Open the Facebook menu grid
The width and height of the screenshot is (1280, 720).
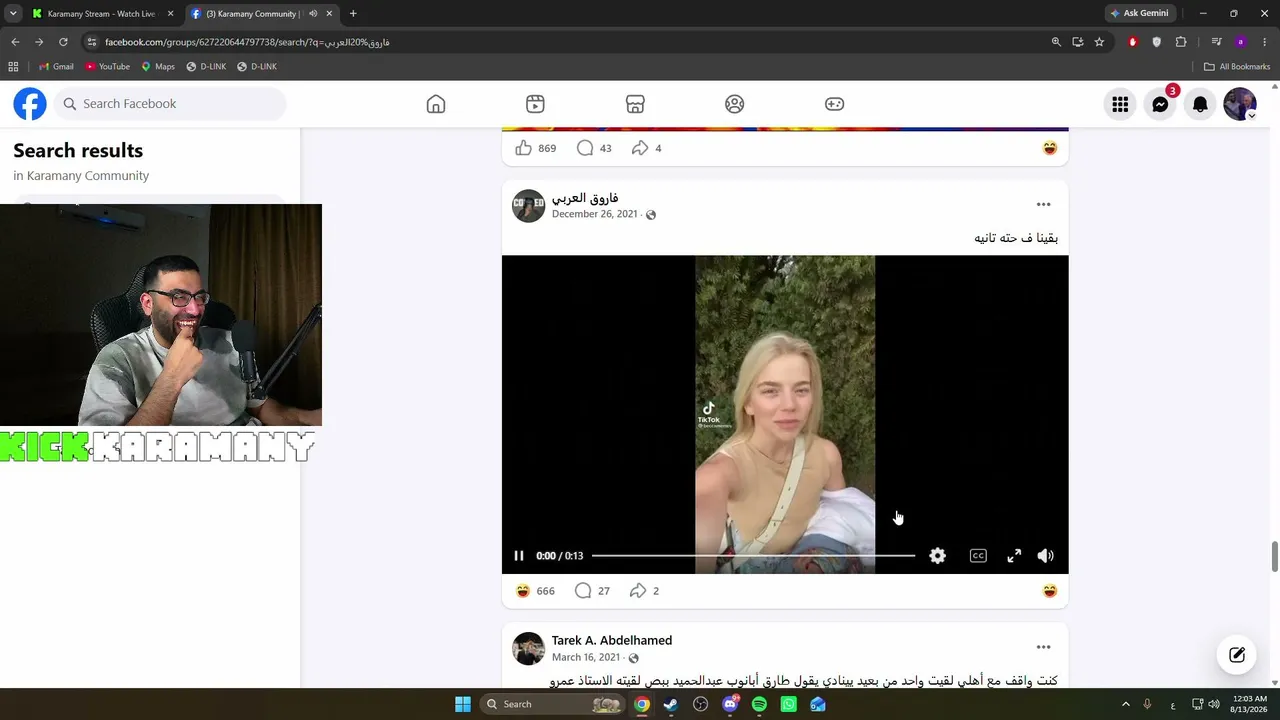1120,104
